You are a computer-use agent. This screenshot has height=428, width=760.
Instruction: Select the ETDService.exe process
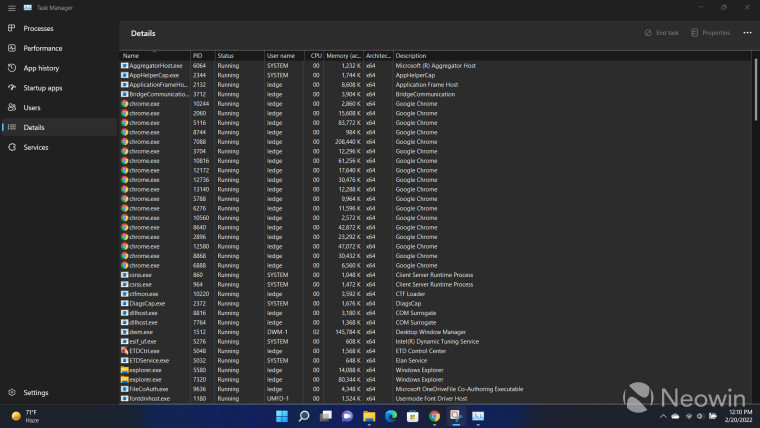[435, 361]
